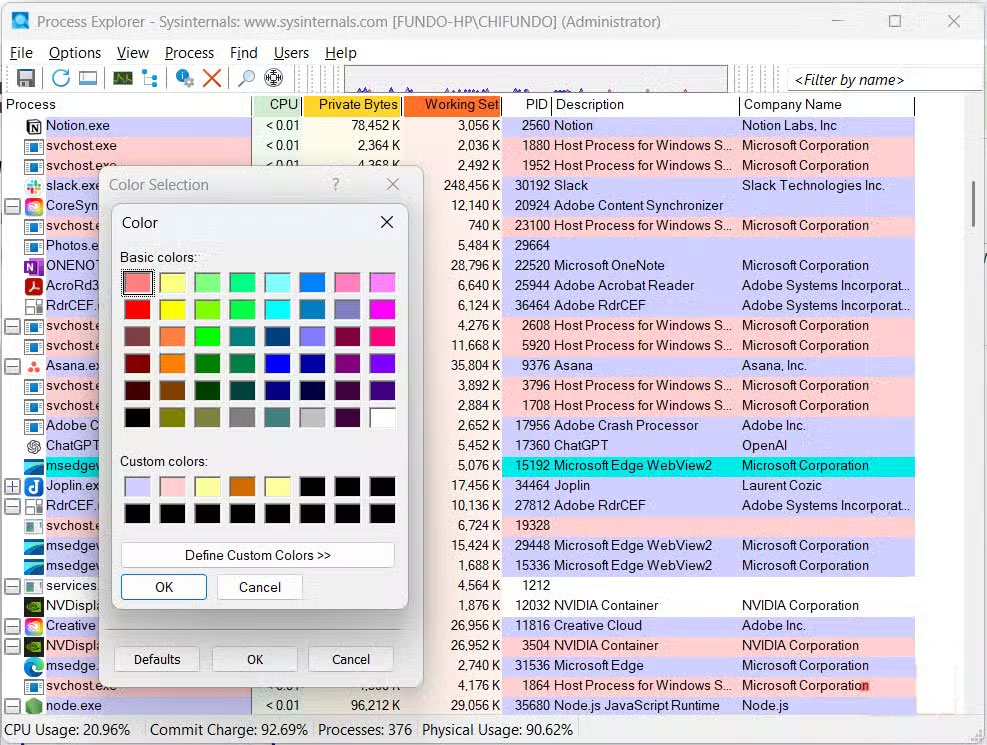
Task: Collapse the CoreSync process tree node
Action: click(x=12, y=206)
